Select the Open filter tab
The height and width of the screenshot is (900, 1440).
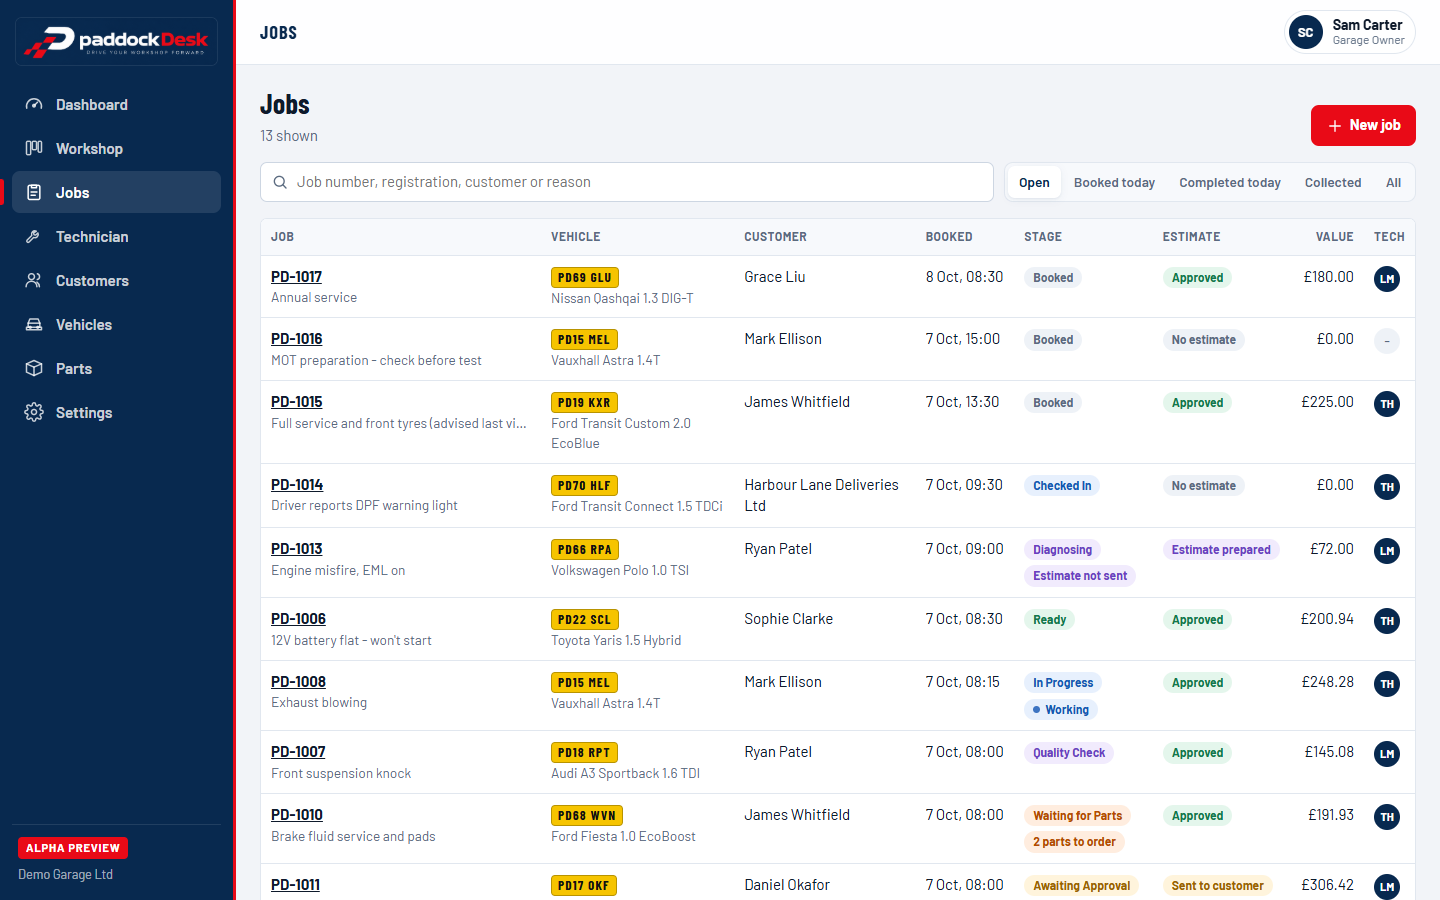(1034, 183)
